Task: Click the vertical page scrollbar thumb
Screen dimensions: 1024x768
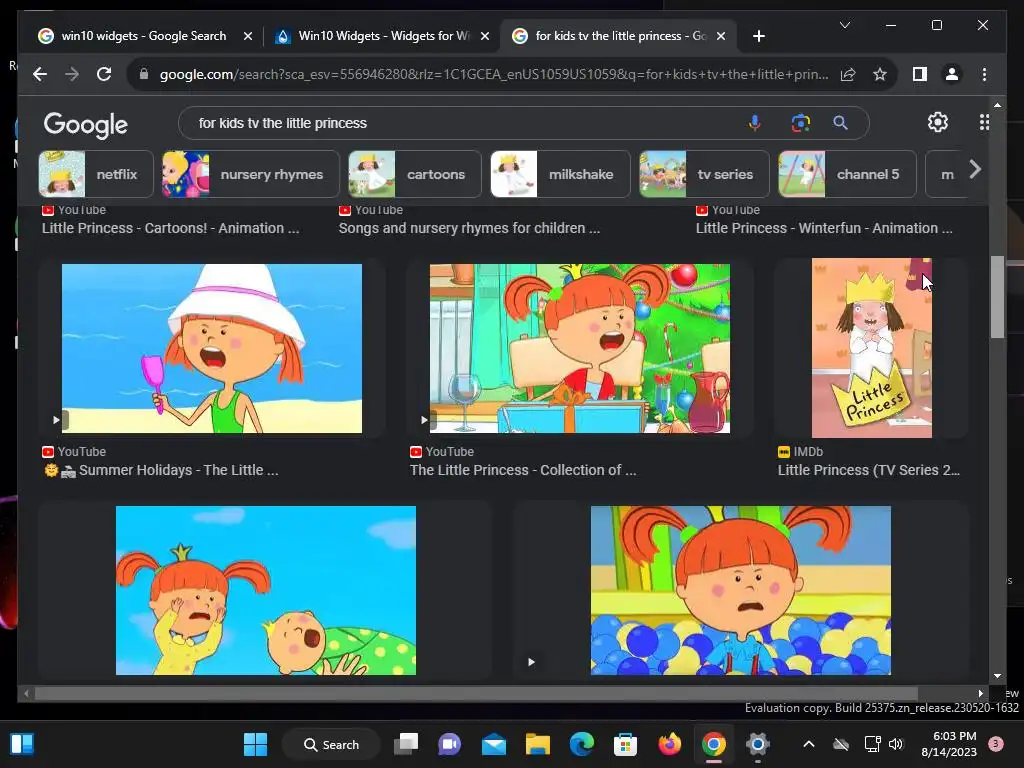Action: (997, 297)
